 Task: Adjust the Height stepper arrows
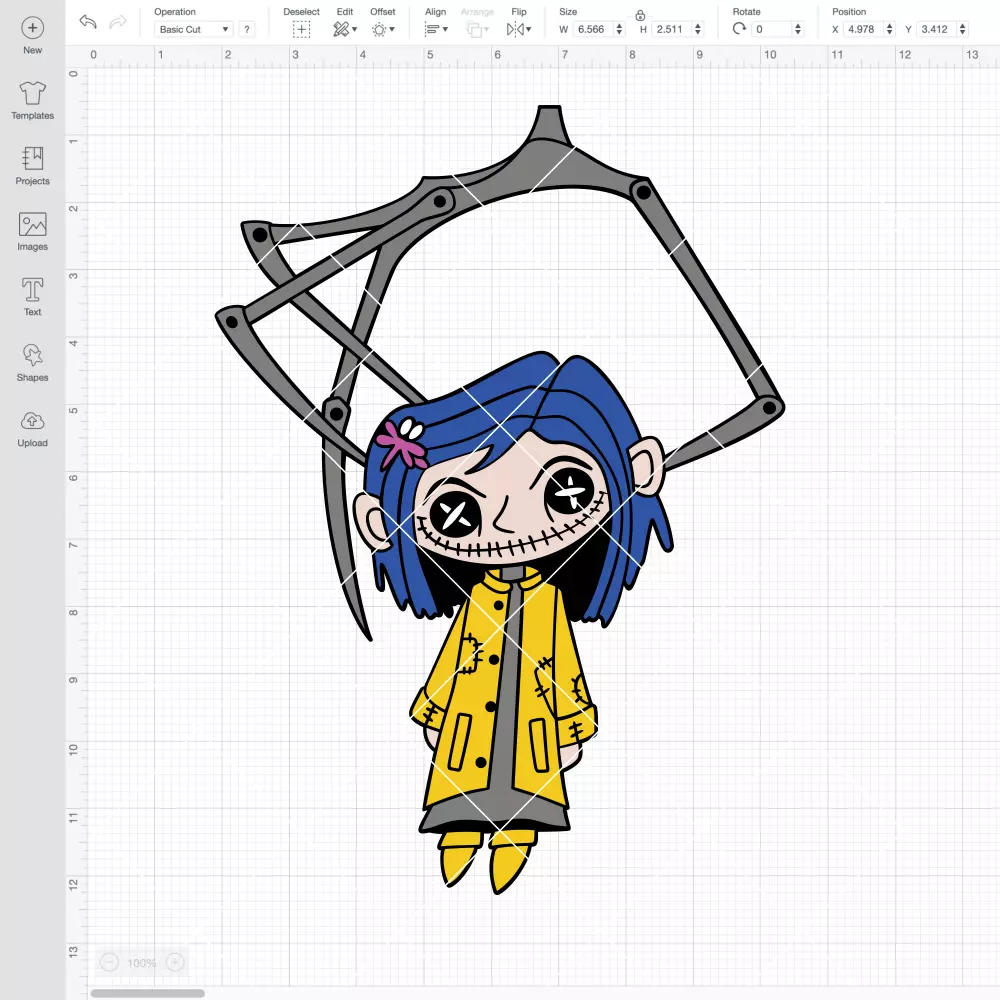click(x=698, y=29)
